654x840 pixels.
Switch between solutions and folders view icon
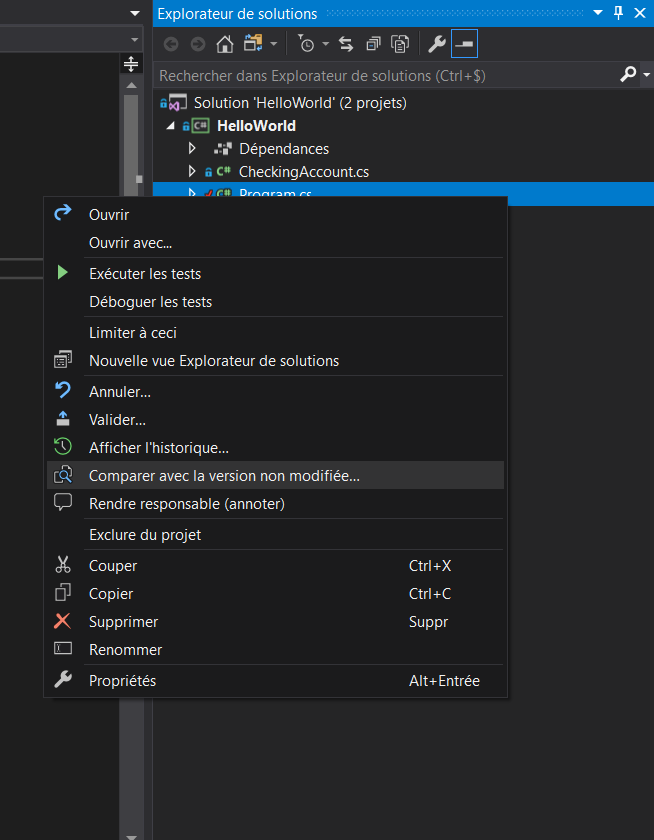(x=254, y=43)
